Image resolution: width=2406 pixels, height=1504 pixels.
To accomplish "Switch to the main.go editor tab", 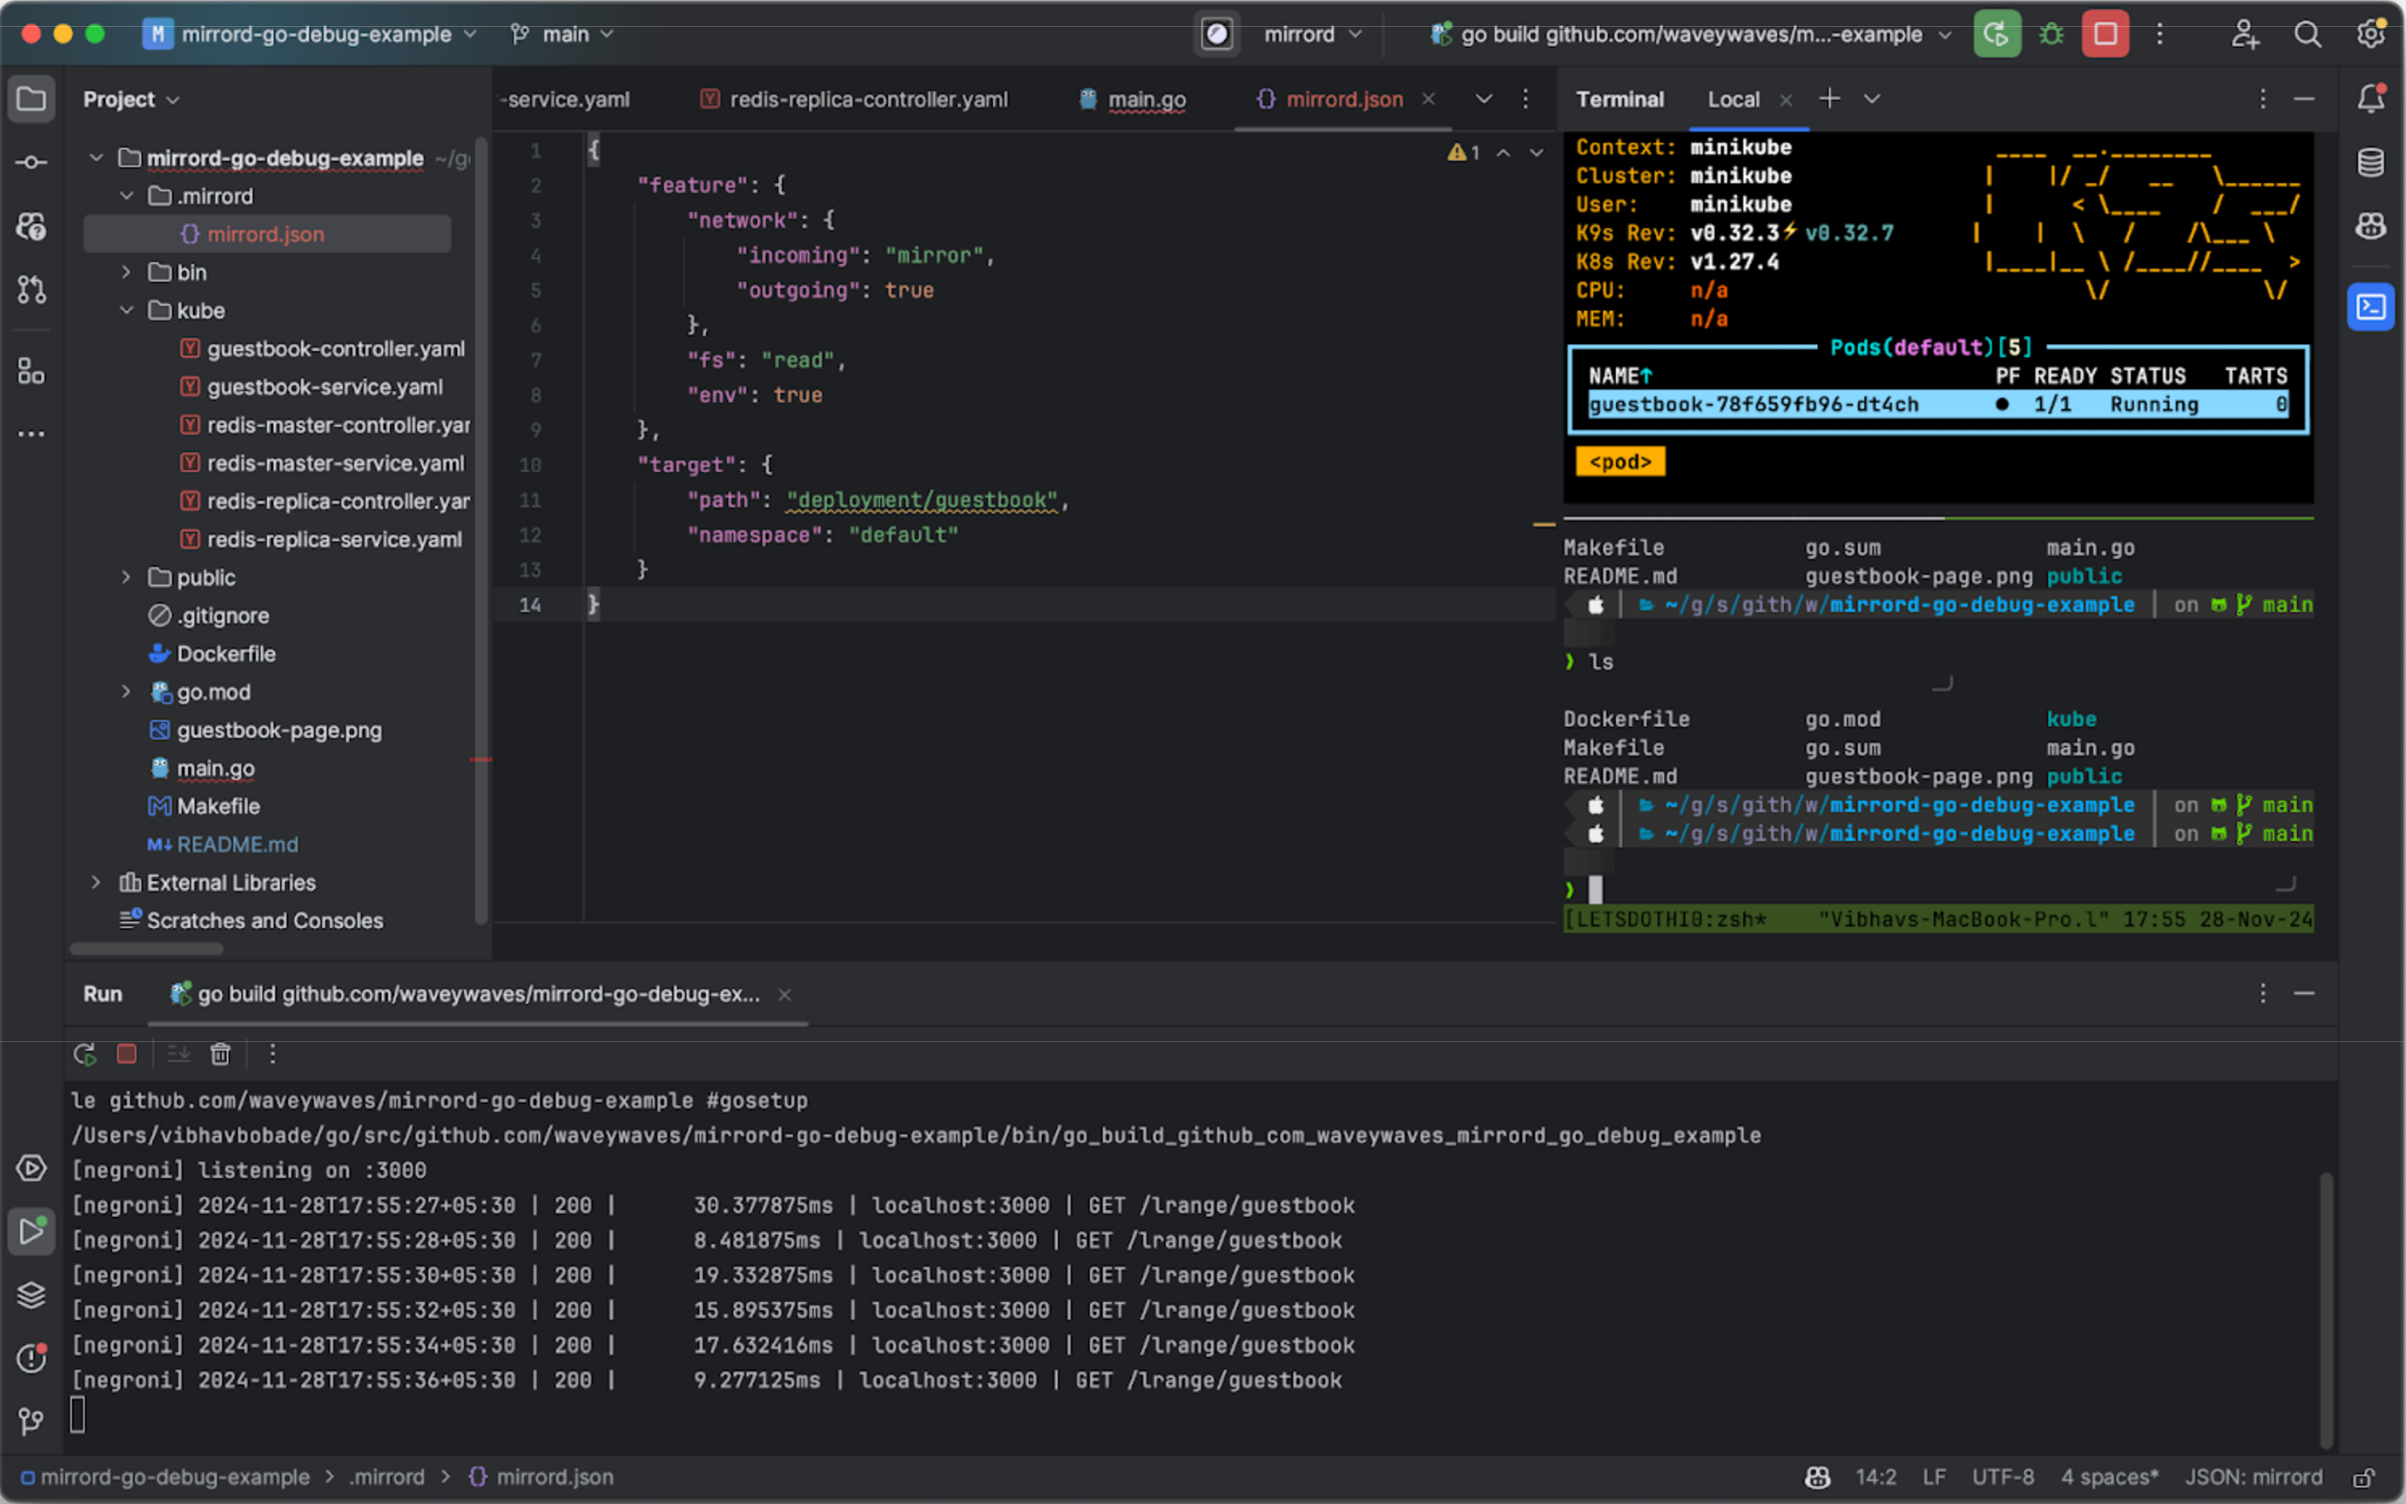I will tap(1146, 99).
